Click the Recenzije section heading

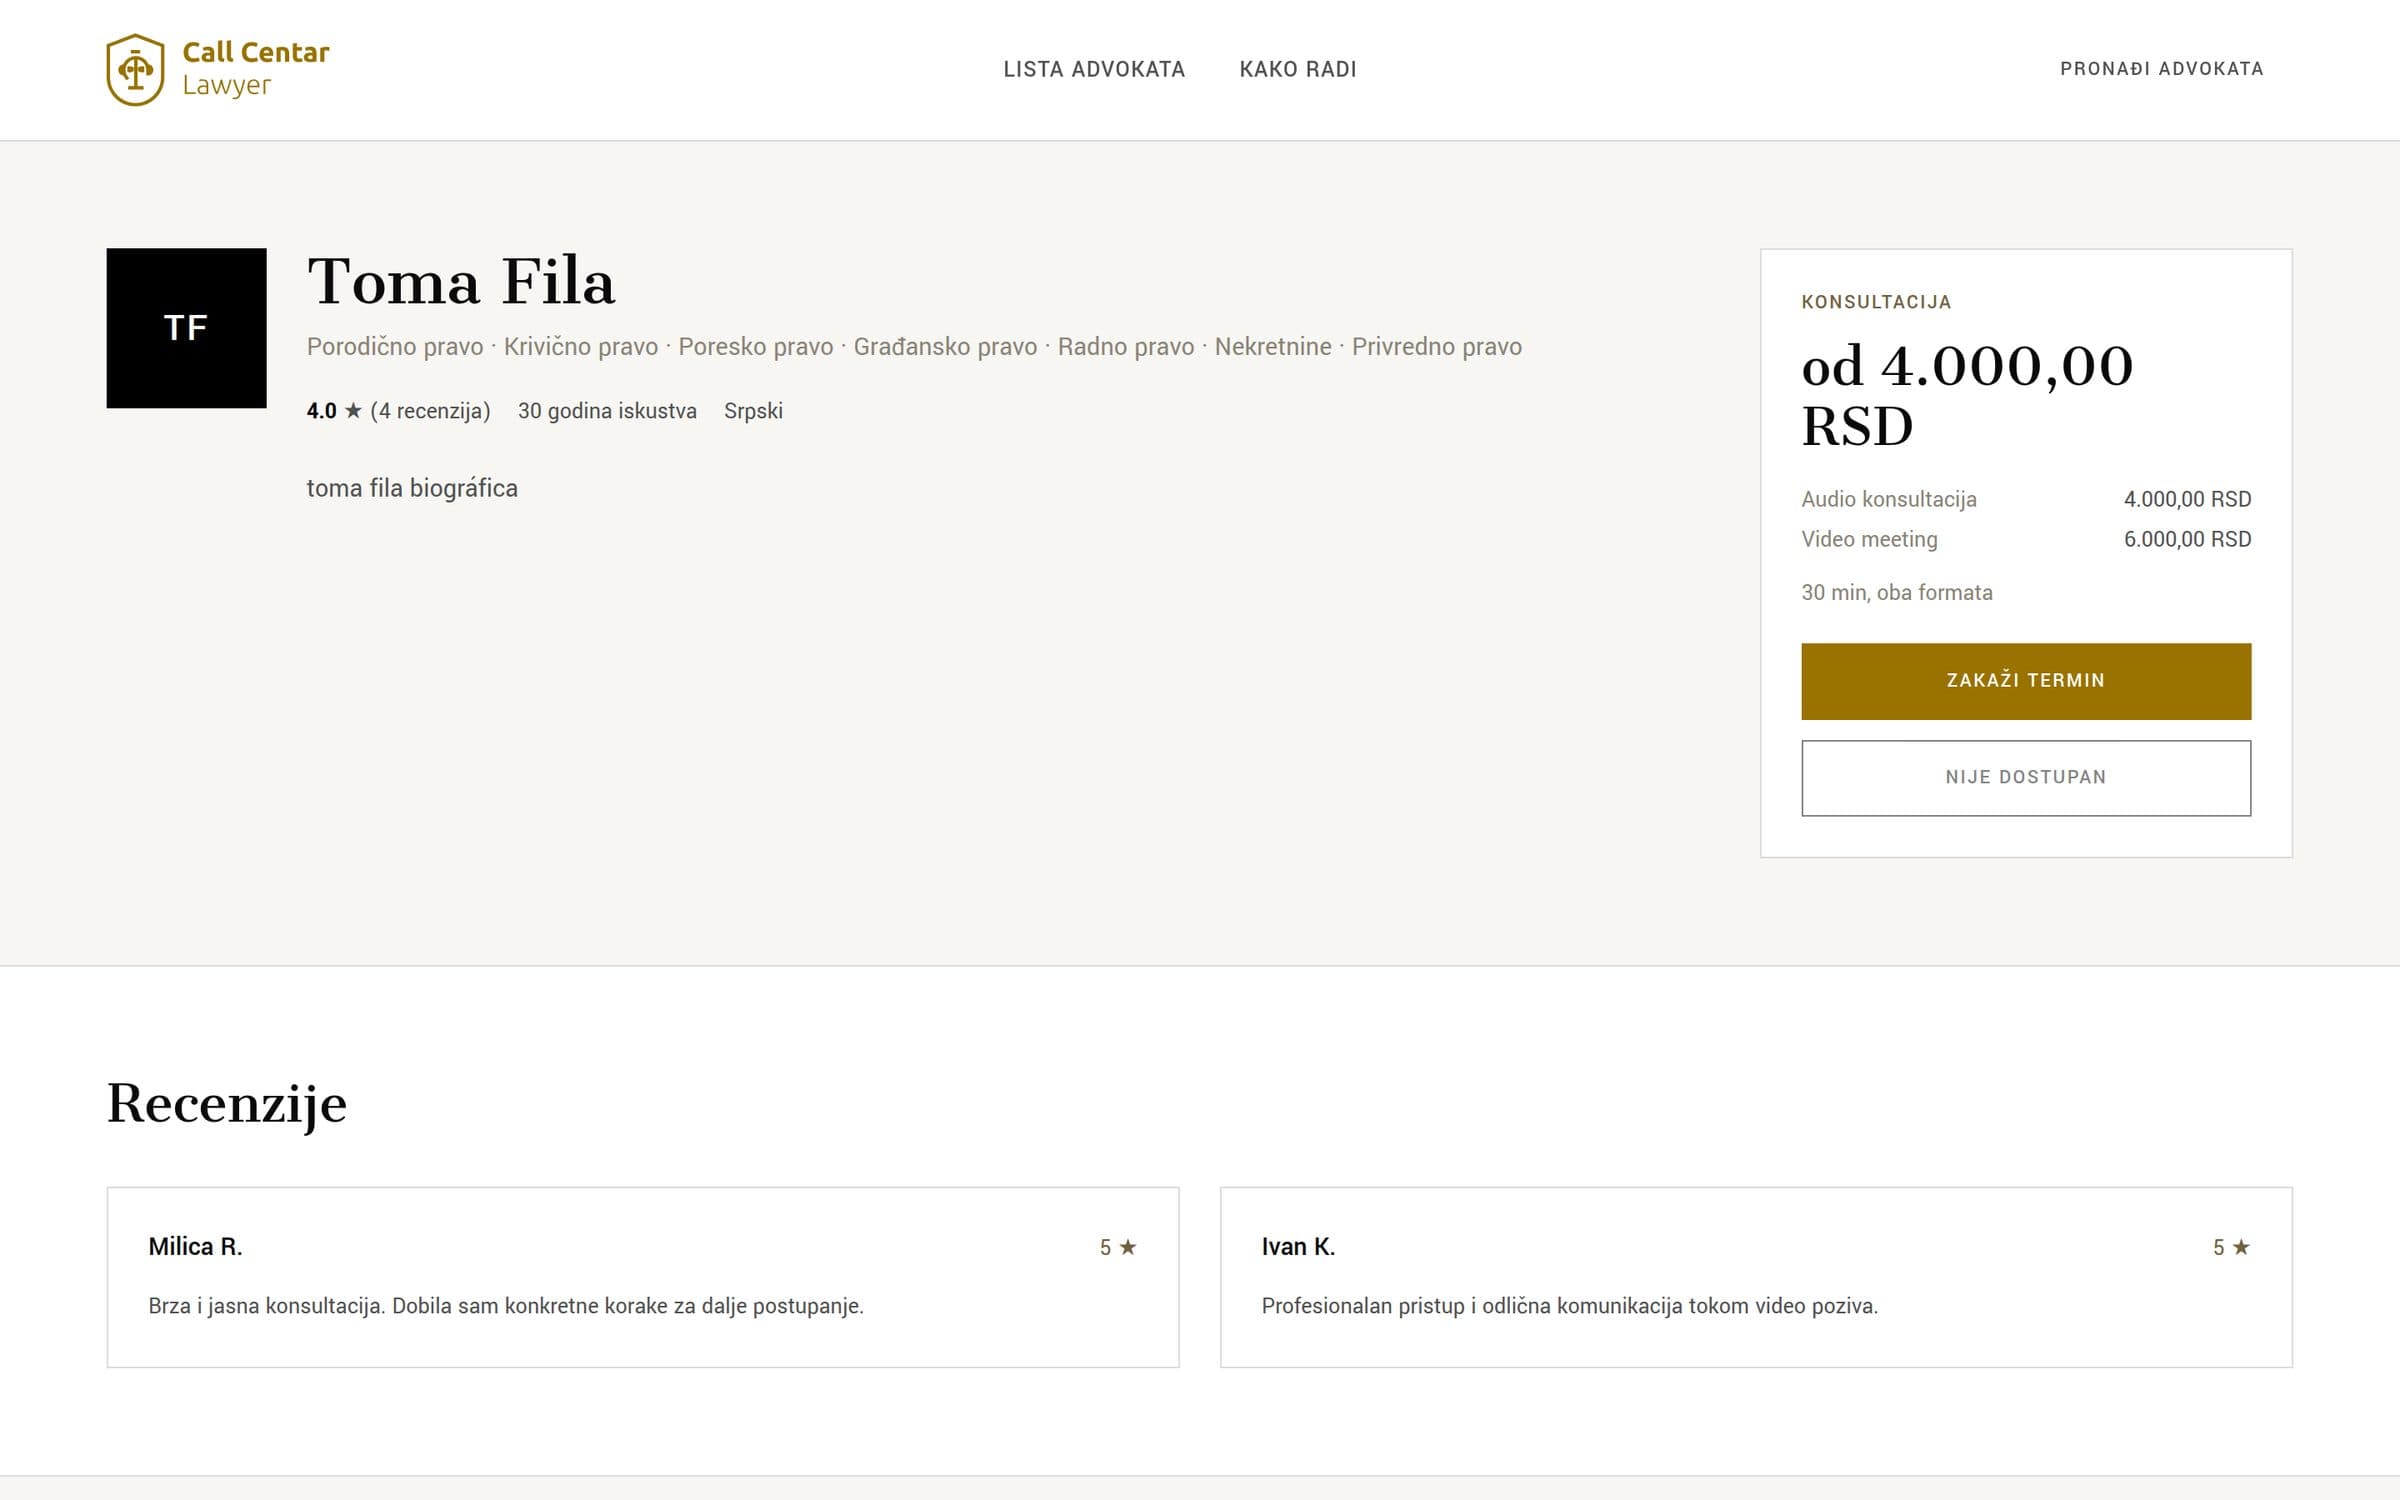[x=227, y=1104]
